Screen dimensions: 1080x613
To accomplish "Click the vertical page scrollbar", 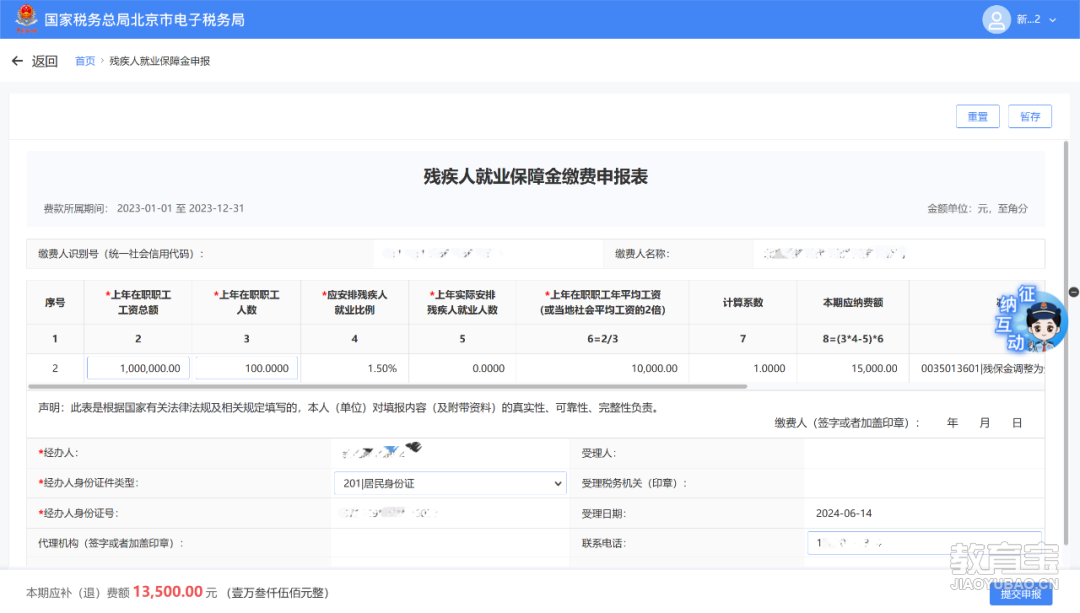I will point(1066,342).
